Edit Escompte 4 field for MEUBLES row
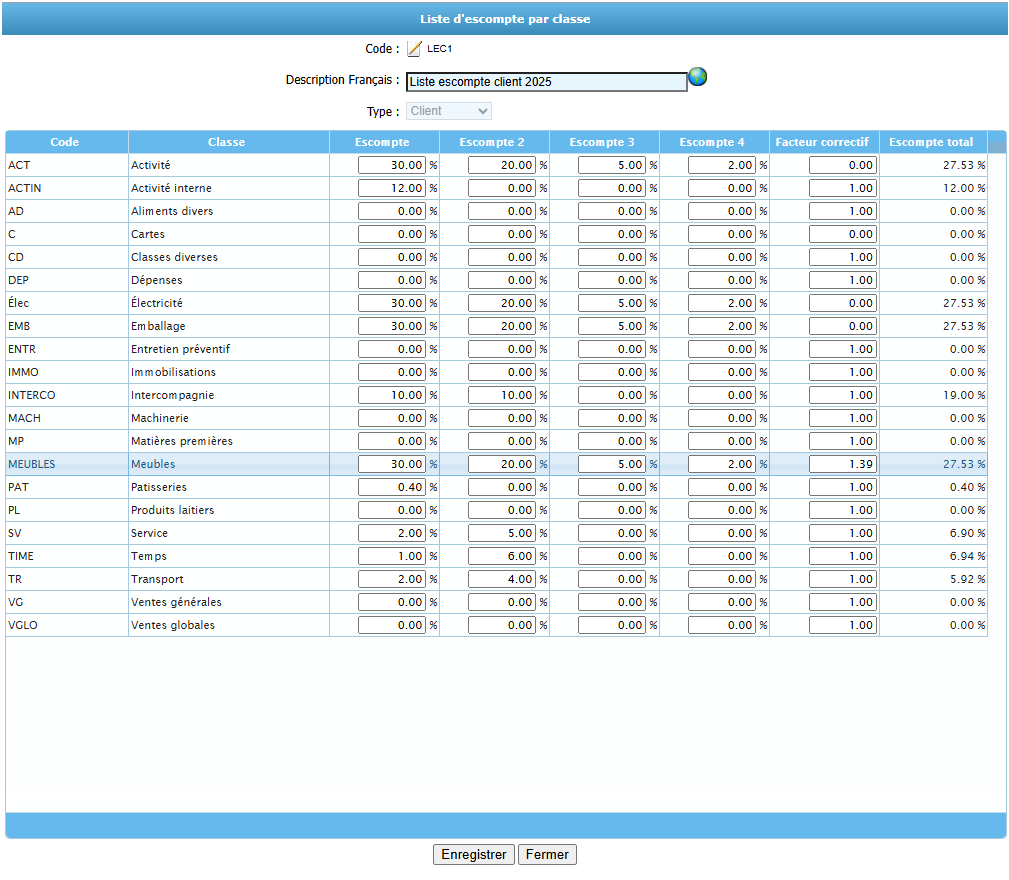 pyautogui.click(x=722, y=464)
